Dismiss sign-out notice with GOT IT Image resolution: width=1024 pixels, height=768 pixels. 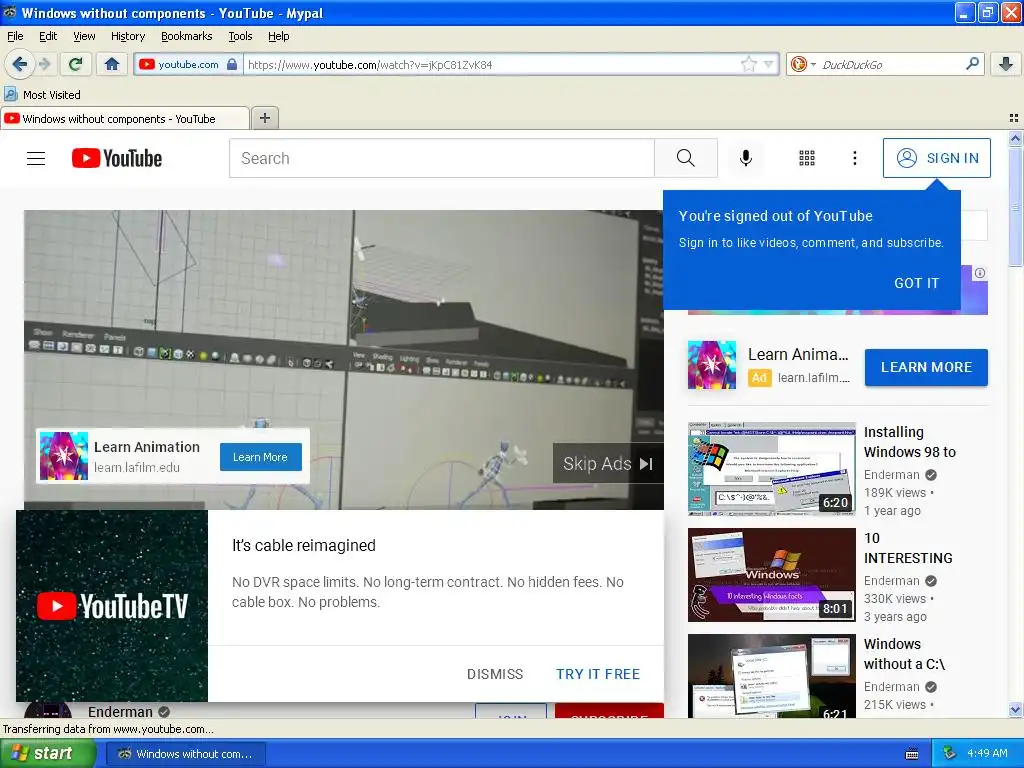916,283
